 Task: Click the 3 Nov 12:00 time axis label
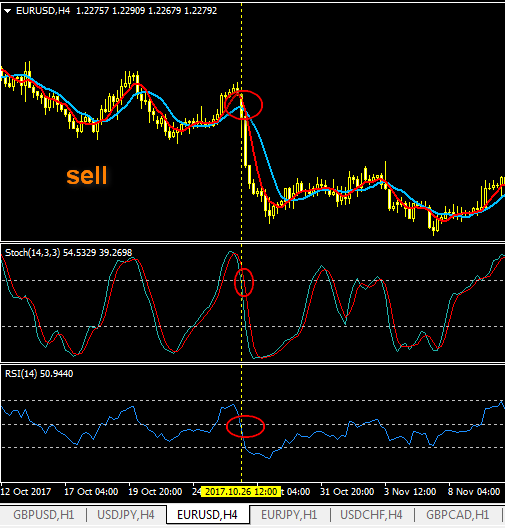tap(410, 492)
